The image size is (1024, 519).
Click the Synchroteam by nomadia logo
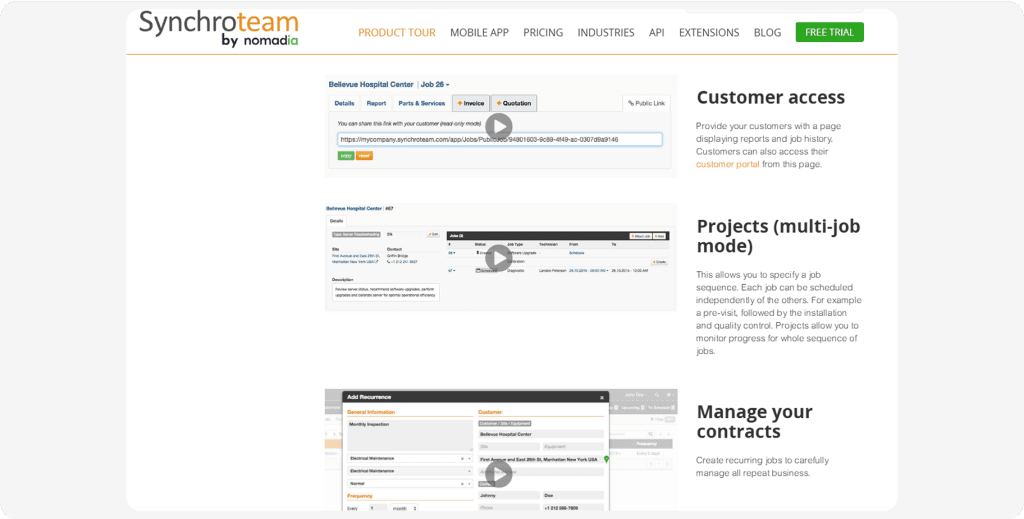point(218,29)
